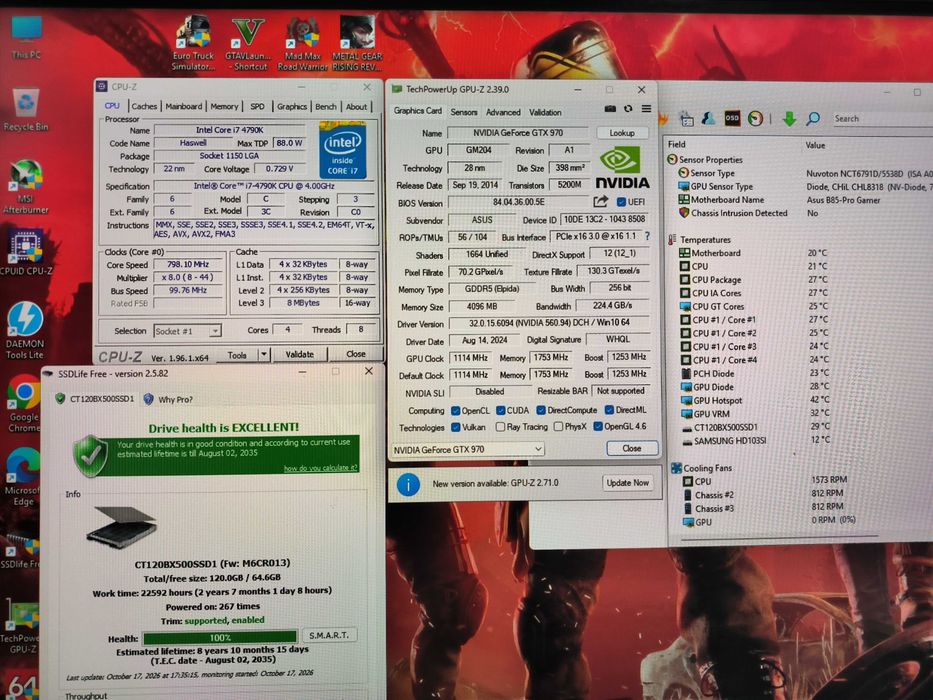The height and width of the screenshot is (700, 933).
Task: Toggle Vulkan checkbox in GPU-Z
Action: click(456, 427)
